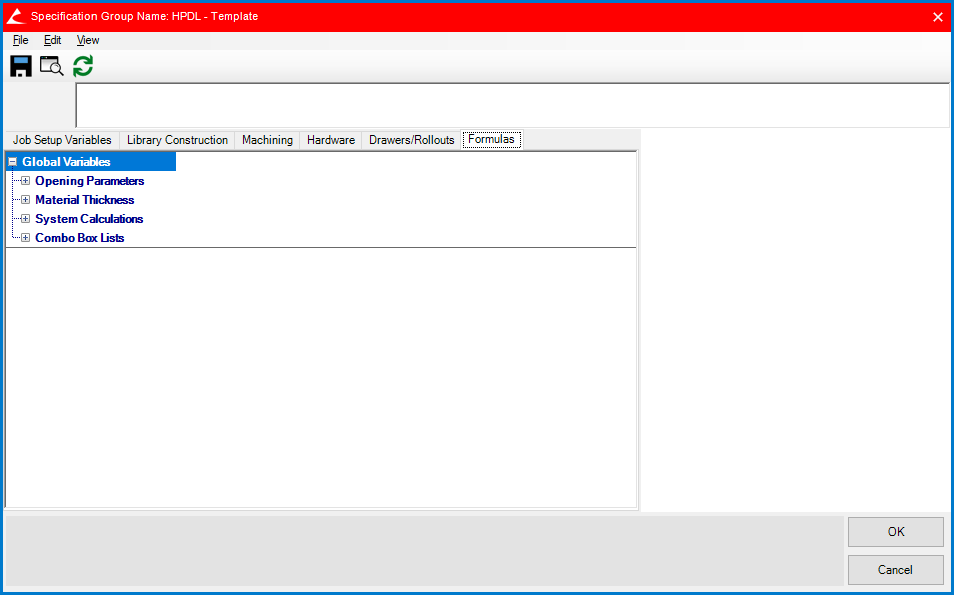Expand the System Calculations tree node
Viewport: 954px width, 595px height.
(24, 219)
